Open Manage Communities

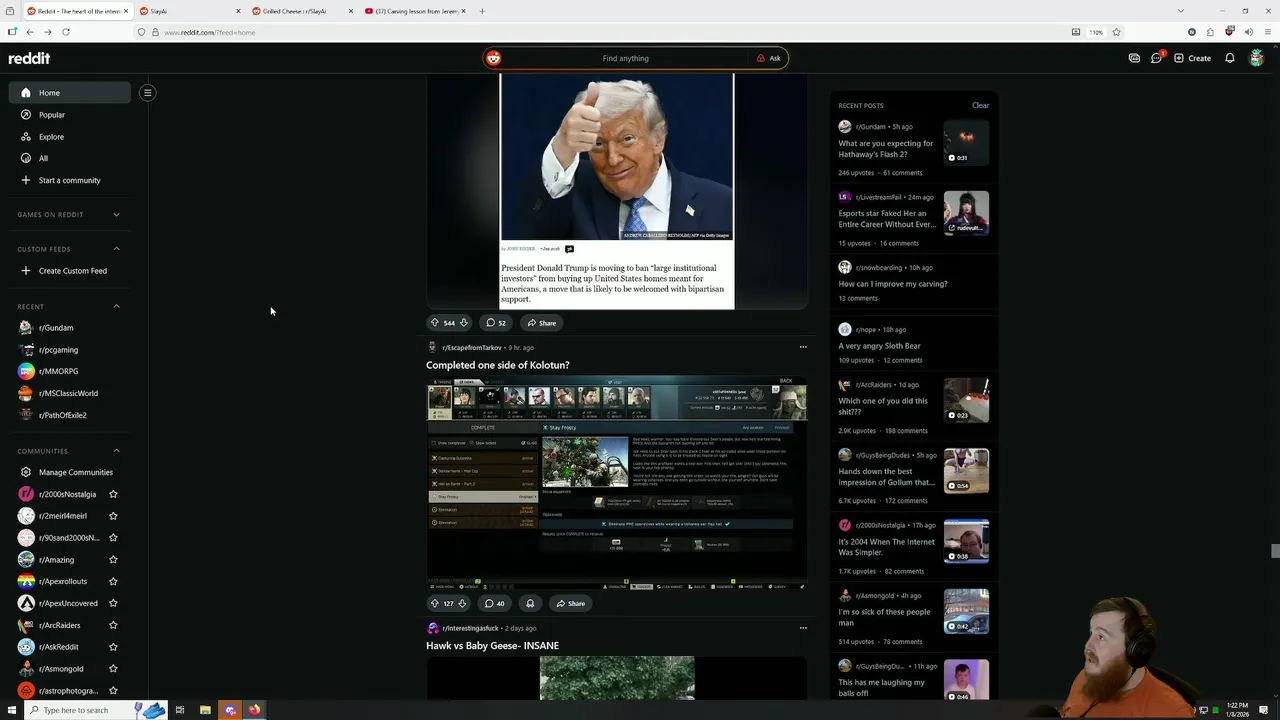(70, 472)
